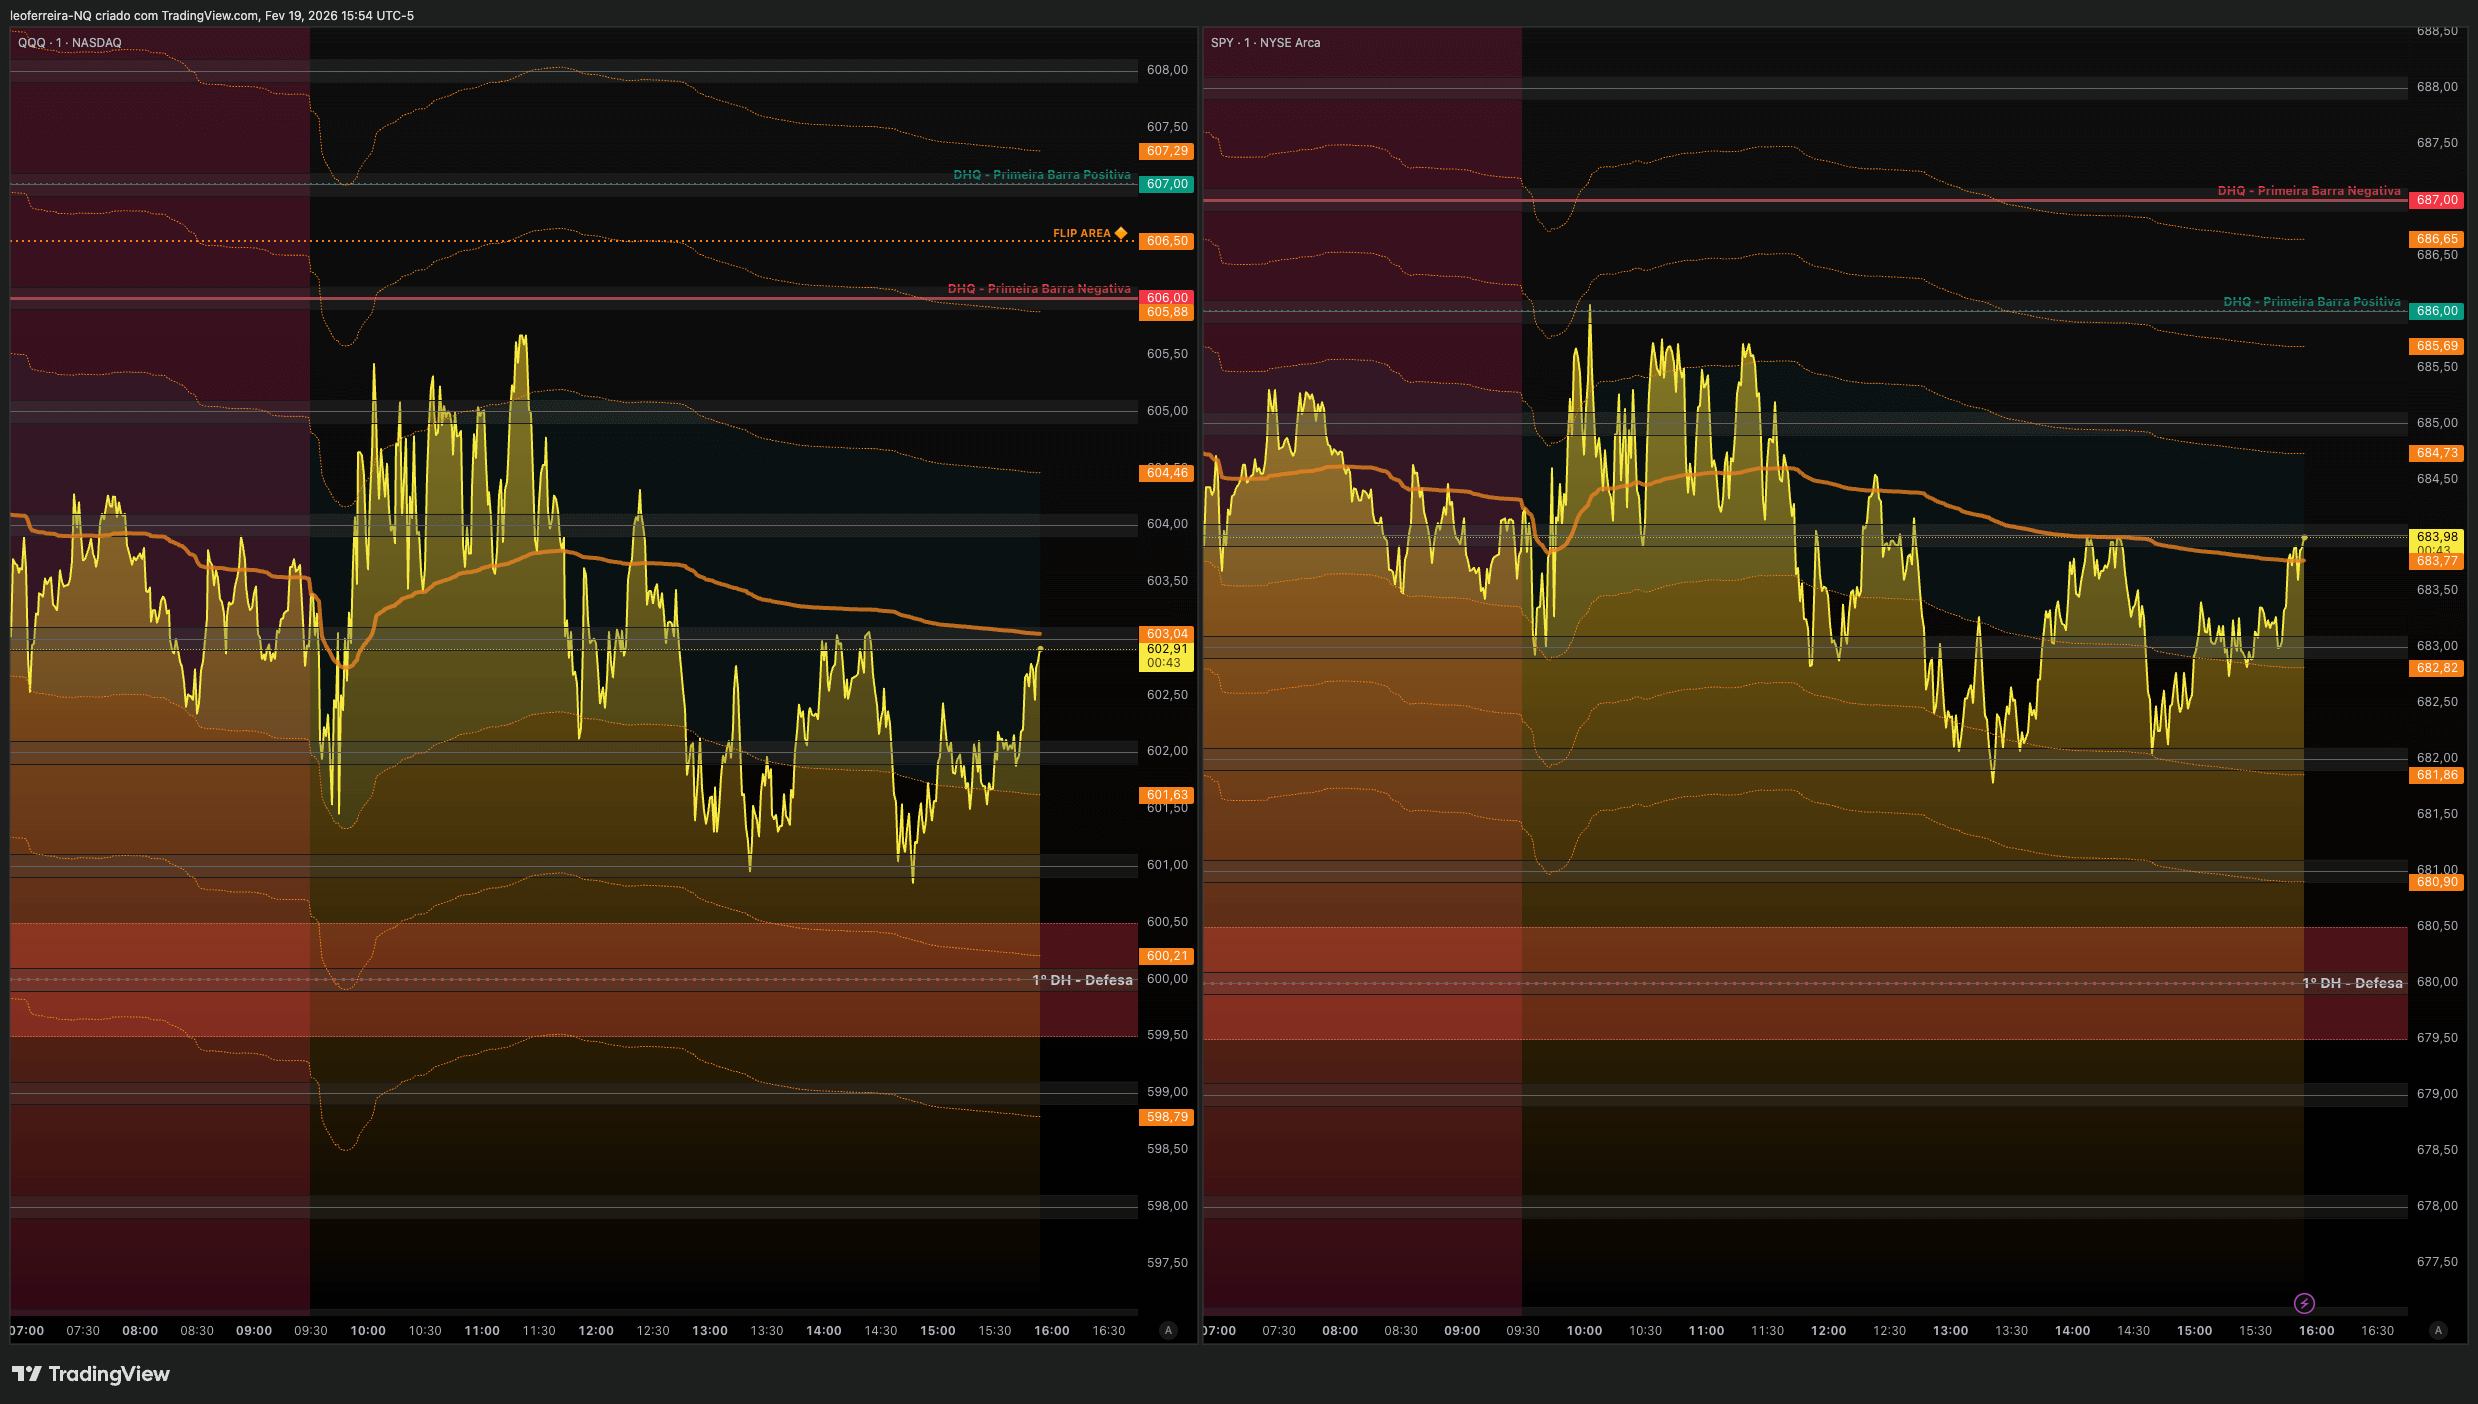Click the 09:00 mark on SPY time axis
Screen dimensions: 2478x1404
pyautogui.click(x=1462, y=1331)
